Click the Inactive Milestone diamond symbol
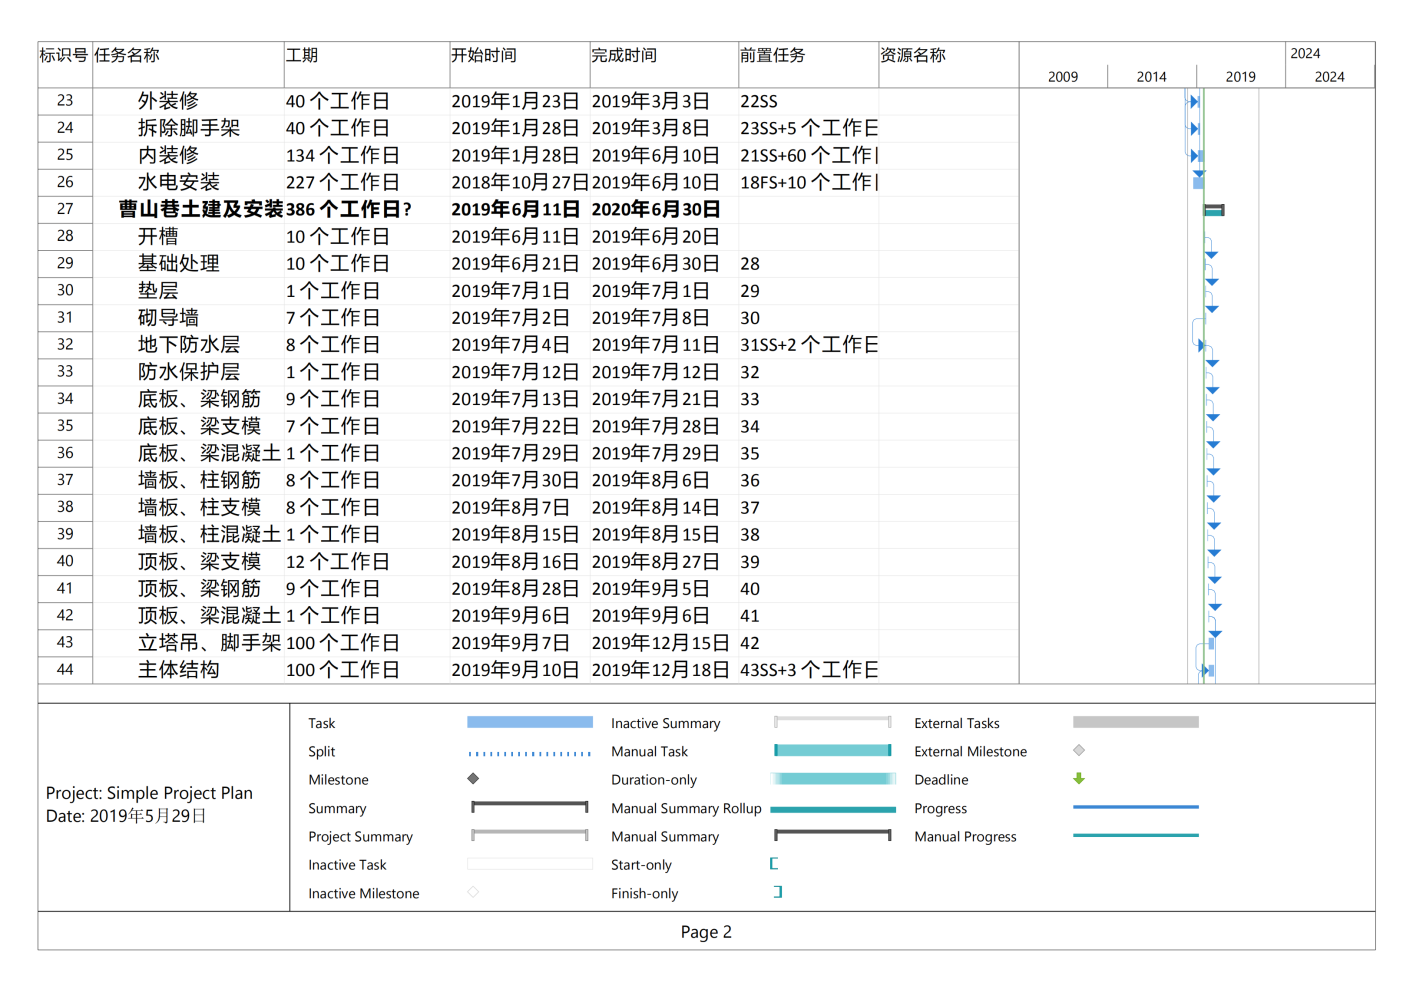 click(x=473, y=892)
